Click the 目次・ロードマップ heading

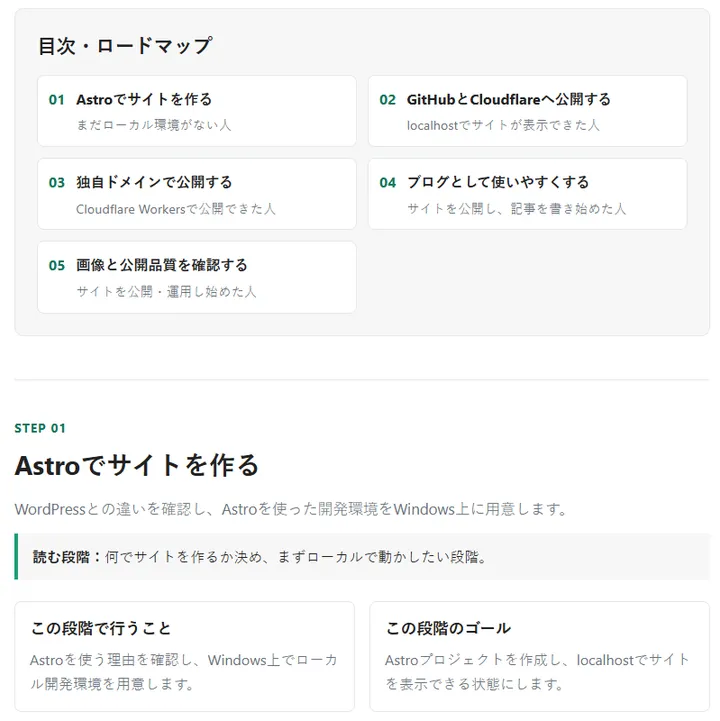[125, 46]
